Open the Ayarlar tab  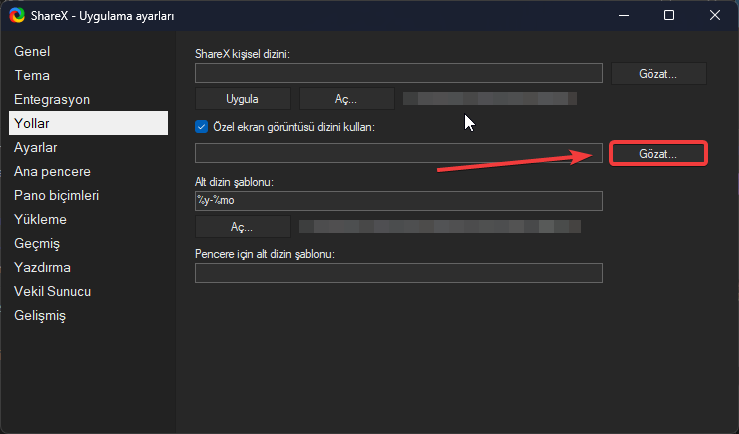[88, 147]
